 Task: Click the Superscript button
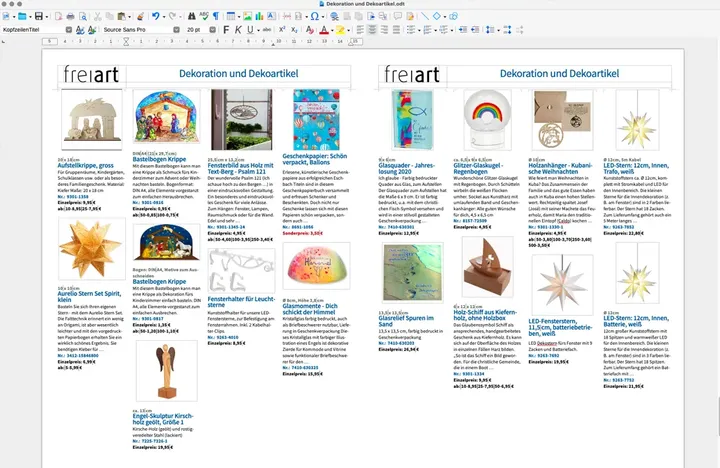point(282,30)
